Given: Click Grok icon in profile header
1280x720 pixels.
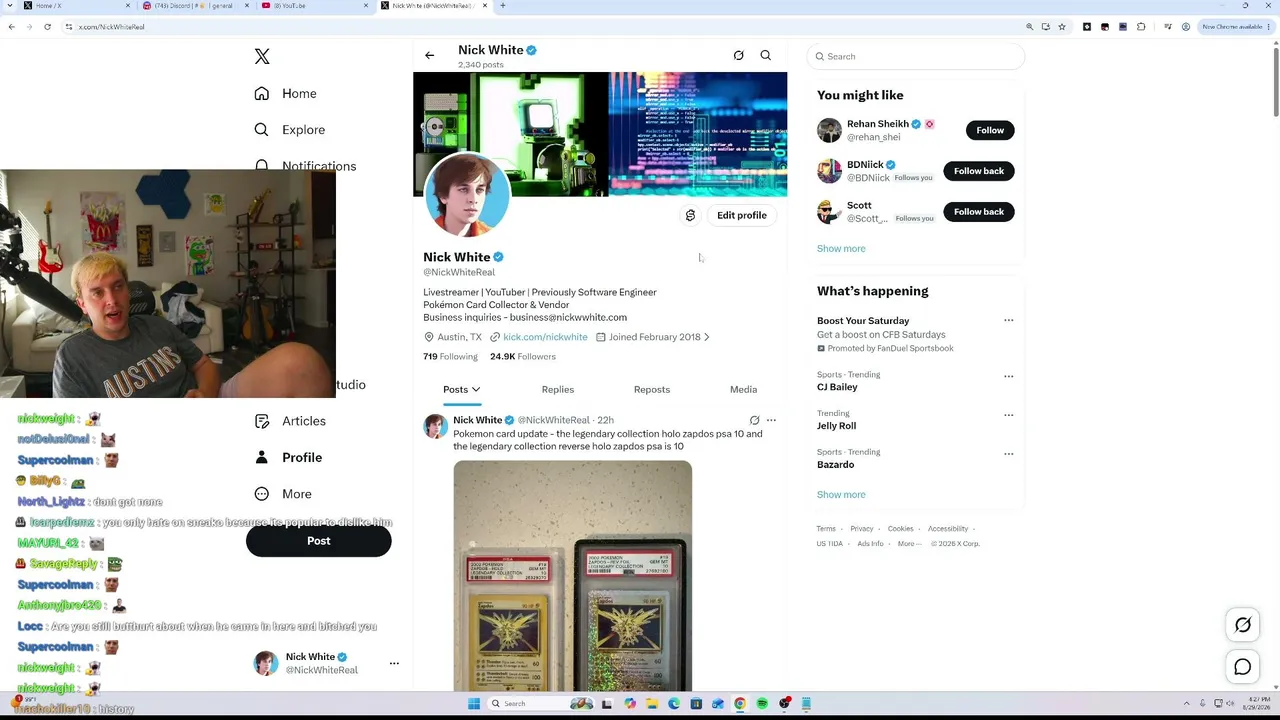Looking at the screenshot, I should [x=738, y=56].
